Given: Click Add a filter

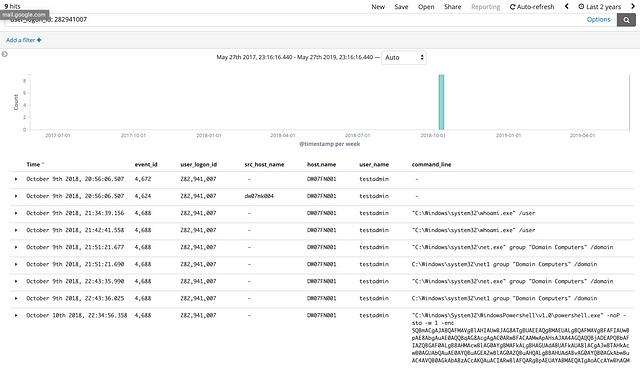Looking at the screenshot, I should [x=24, y=40].
